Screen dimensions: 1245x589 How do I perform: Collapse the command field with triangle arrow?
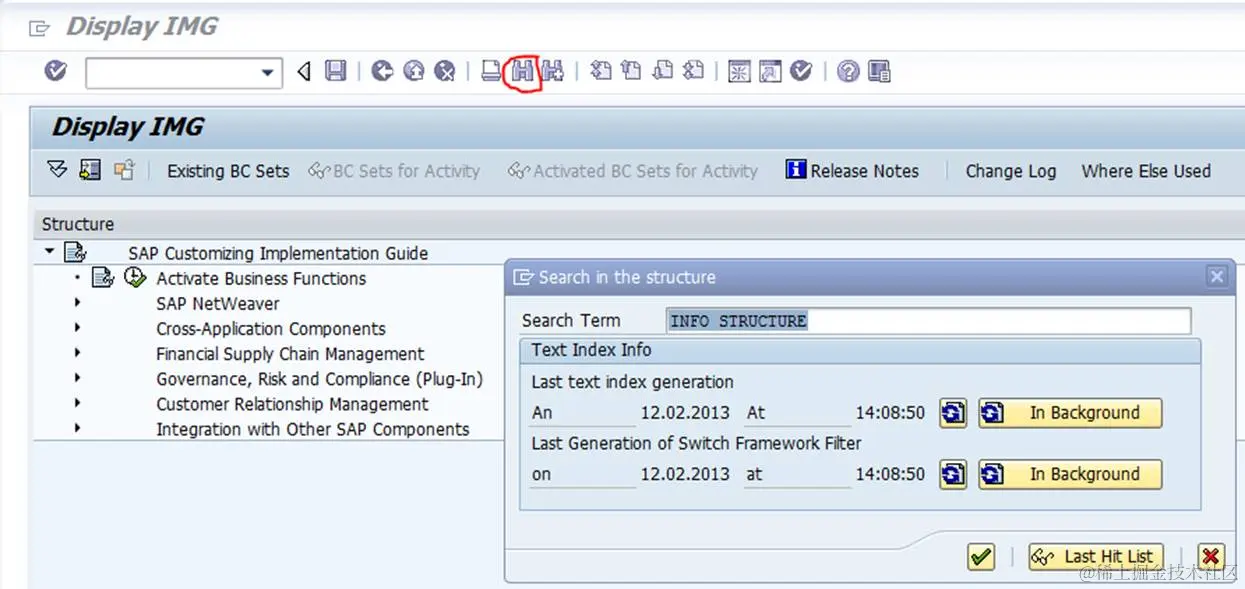pos(304,71)
